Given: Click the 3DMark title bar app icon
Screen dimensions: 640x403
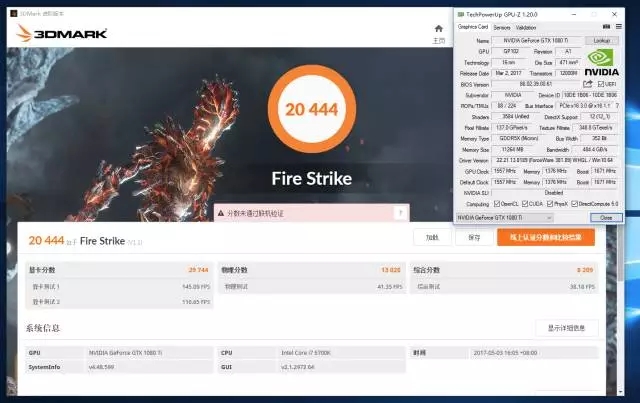Looking at the screenshot, I should pyautogui.click(x=13, y=13).
